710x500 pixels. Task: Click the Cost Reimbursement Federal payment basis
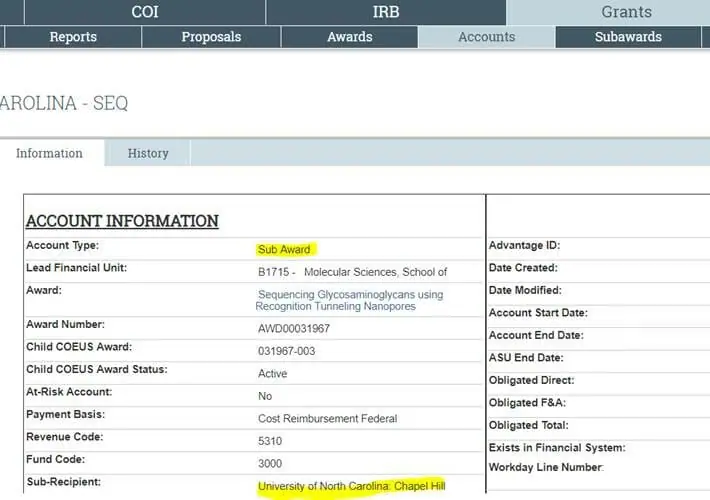(327, 418)
